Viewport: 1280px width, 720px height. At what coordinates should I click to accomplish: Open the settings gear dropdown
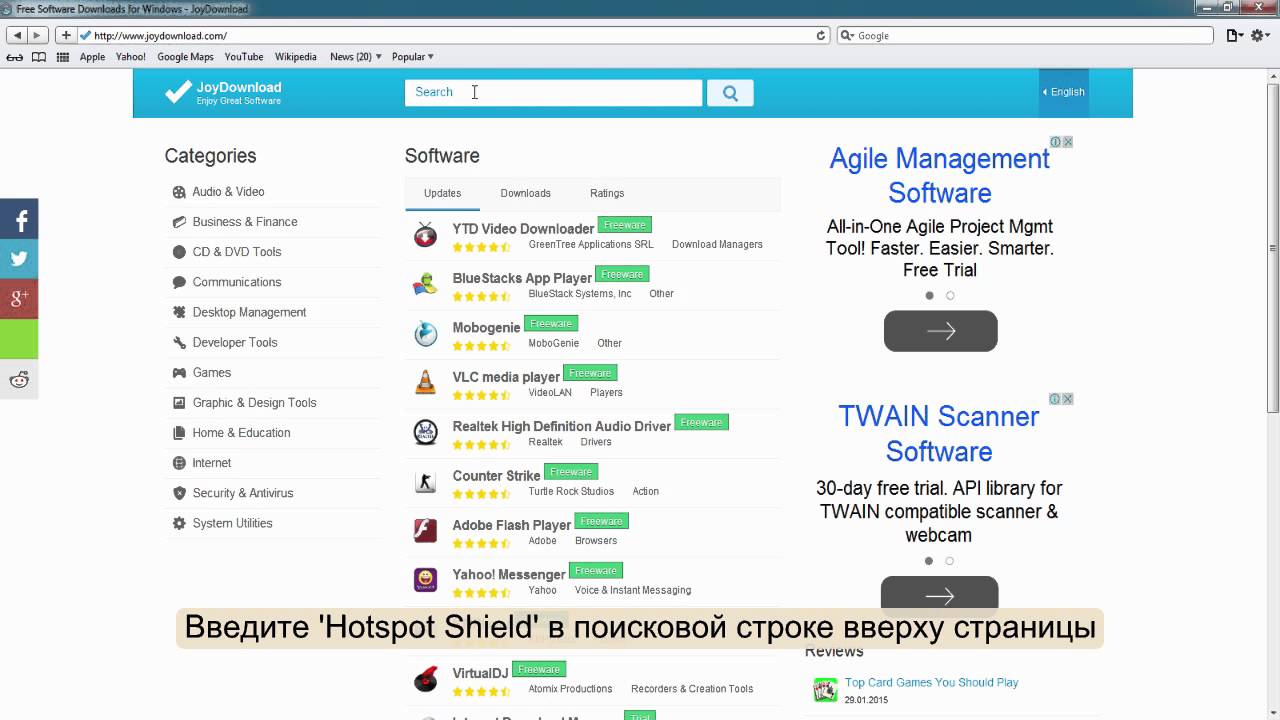click(x=1260, y=35)
